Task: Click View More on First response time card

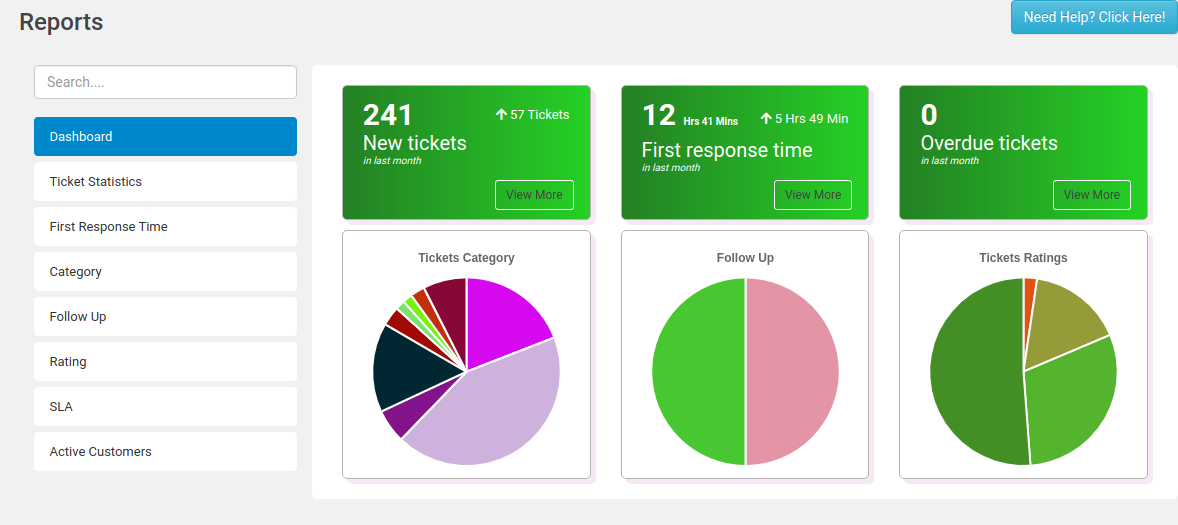Action: [x=813, y=195]
